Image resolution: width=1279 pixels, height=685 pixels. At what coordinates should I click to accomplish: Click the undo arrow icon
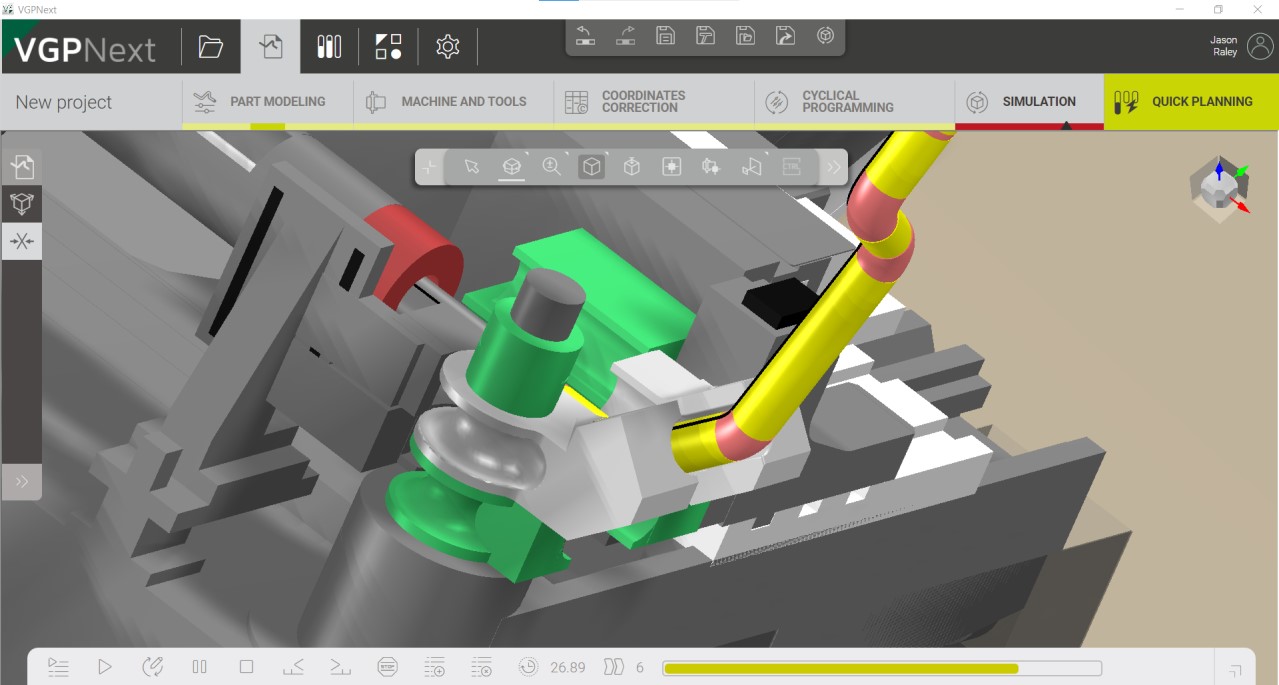(586, 36)
